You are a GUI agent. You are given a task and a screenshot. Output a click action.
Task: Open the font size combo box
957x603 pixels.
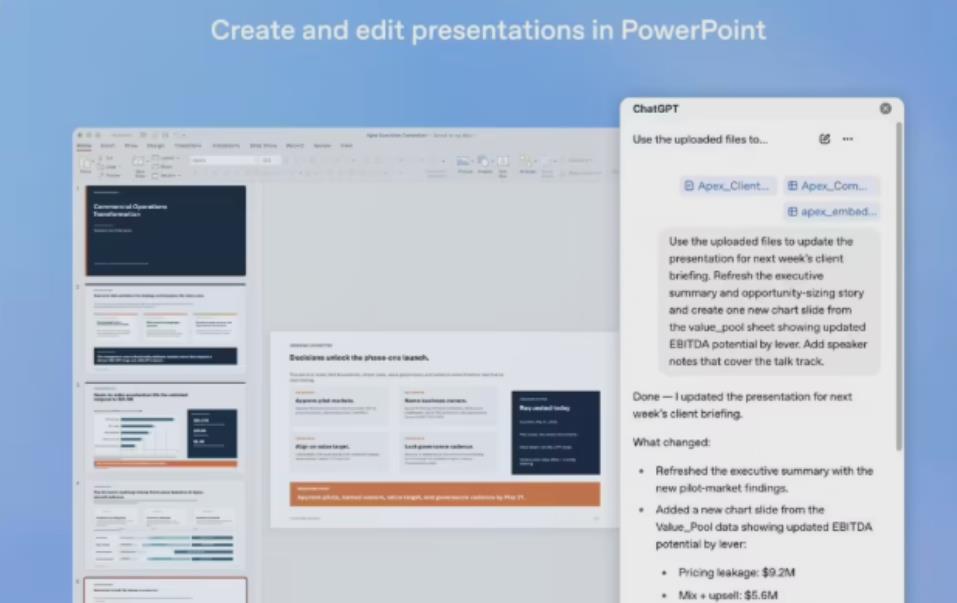coord(270,161)
